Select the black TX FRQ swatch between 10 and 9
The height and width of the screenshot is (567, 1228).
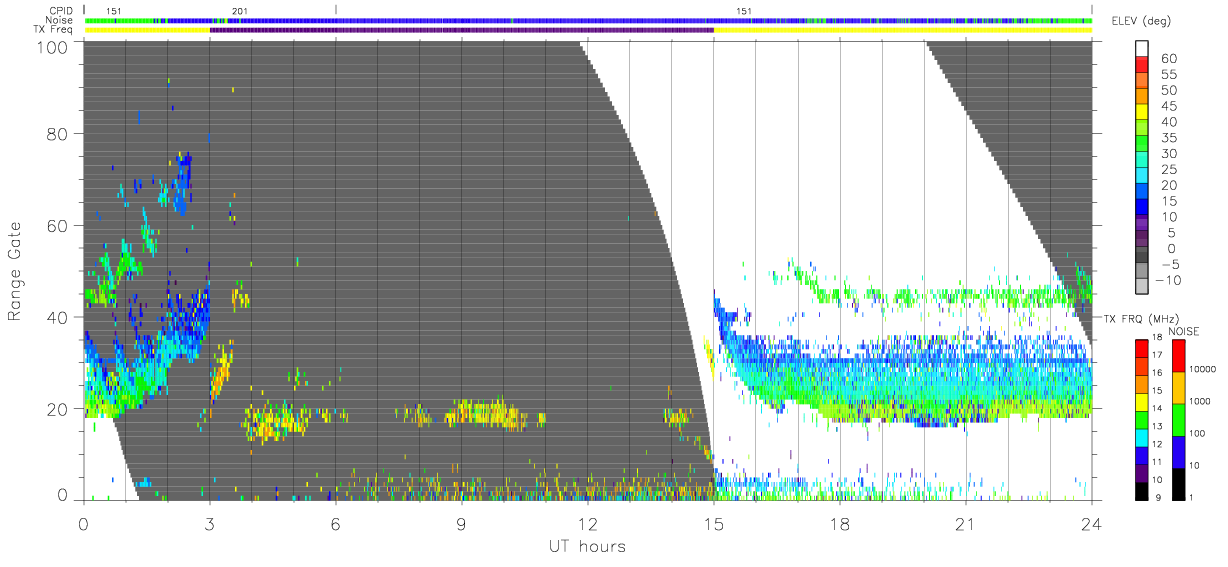[1142, 490]
